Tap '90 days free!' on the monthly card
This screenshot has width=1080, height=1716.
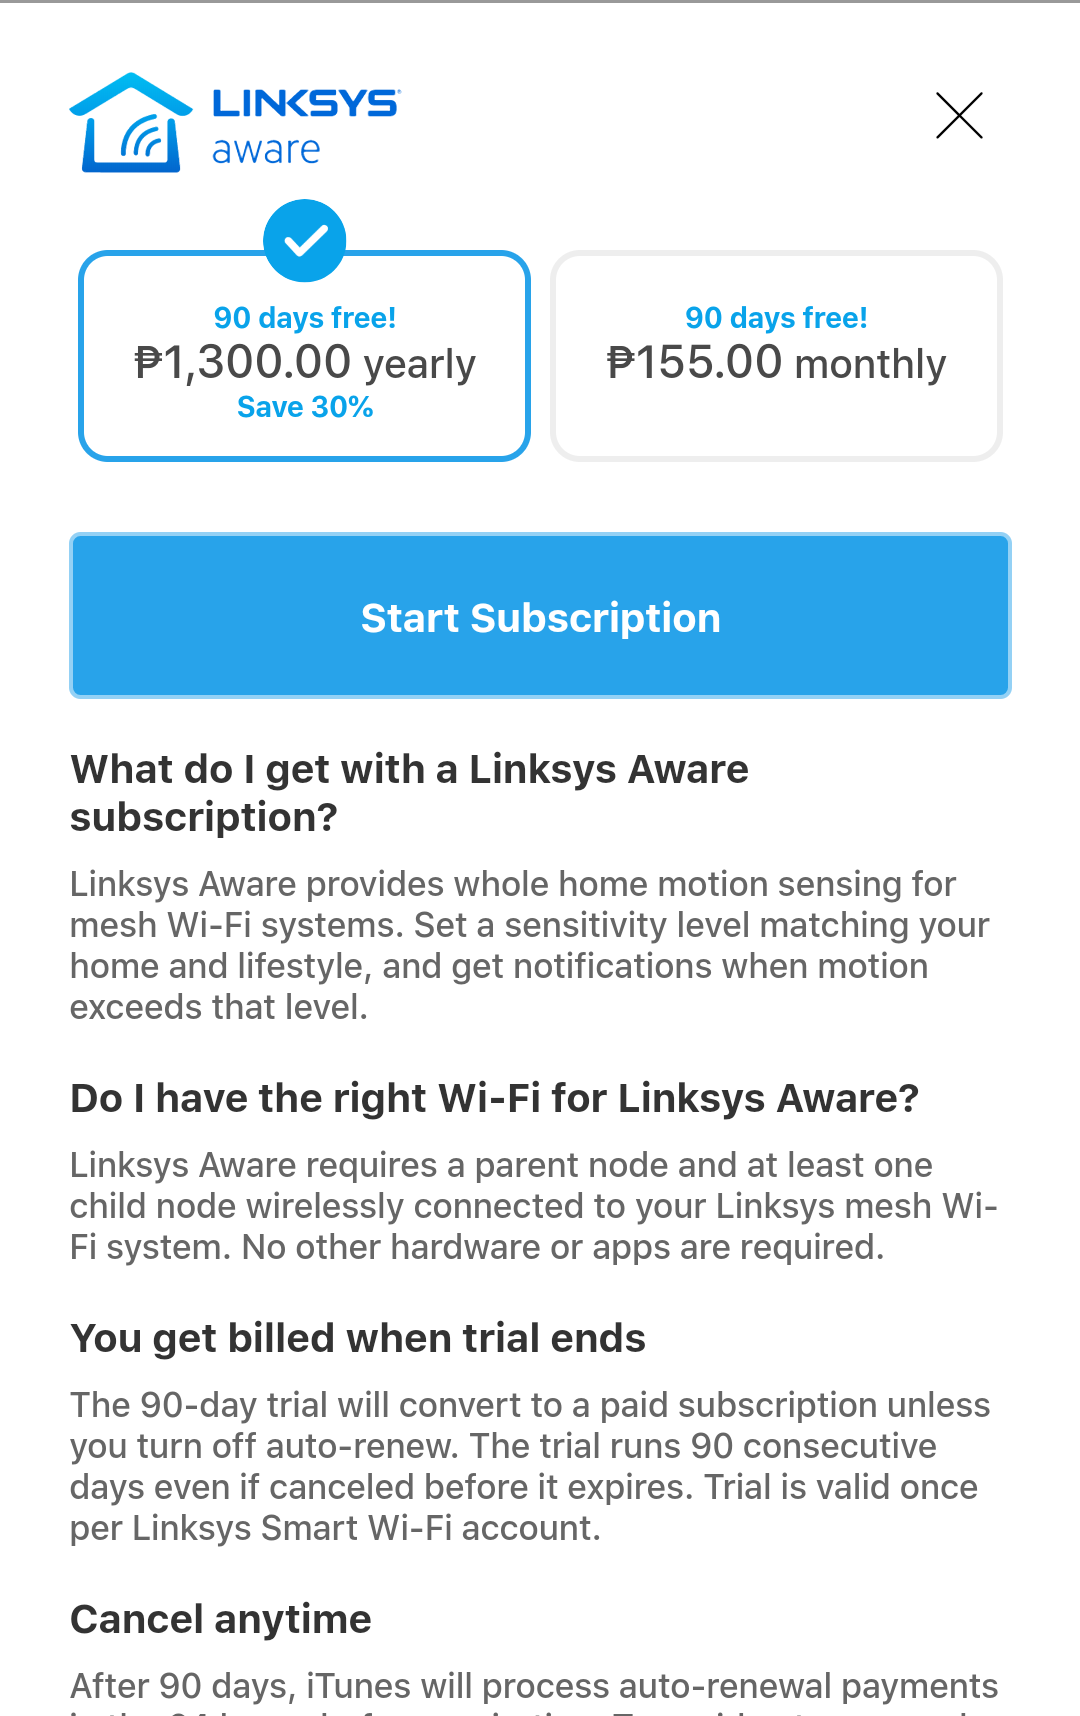click(x=776, y=318)
